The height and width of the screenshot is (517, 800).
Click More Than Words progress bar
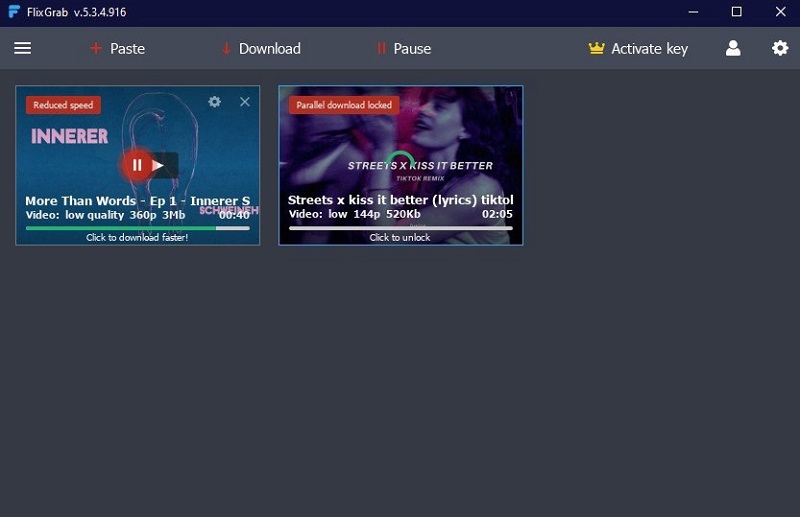point(138,228)
